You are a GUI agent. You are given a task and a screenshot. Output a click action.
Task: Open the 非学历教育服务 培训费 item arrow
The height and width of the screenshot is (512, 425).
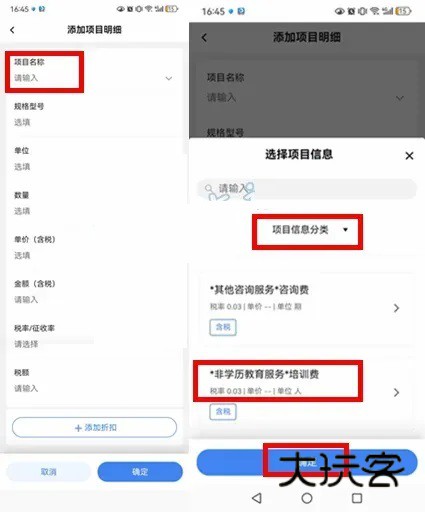coord(396,392)
